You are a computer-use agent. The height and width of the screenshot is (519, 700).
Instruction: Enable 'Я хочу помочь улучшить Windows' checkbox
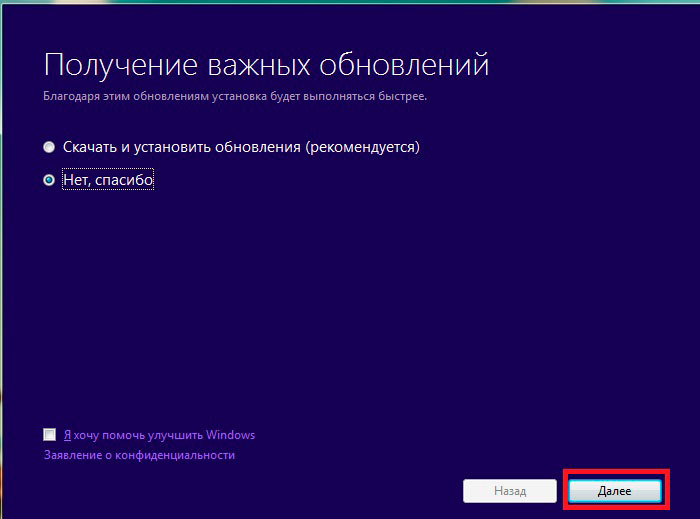50,434
